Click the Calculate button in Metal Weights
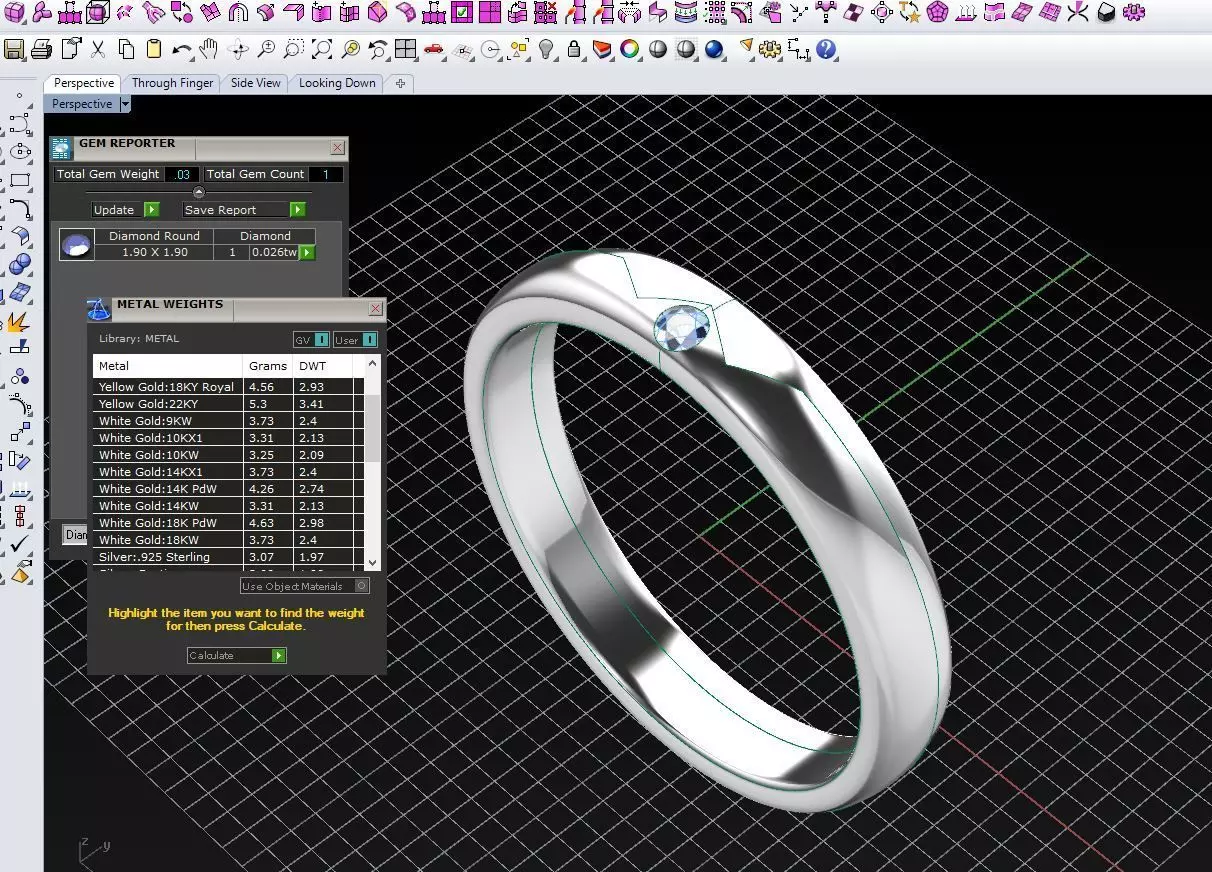 (237, 655)
